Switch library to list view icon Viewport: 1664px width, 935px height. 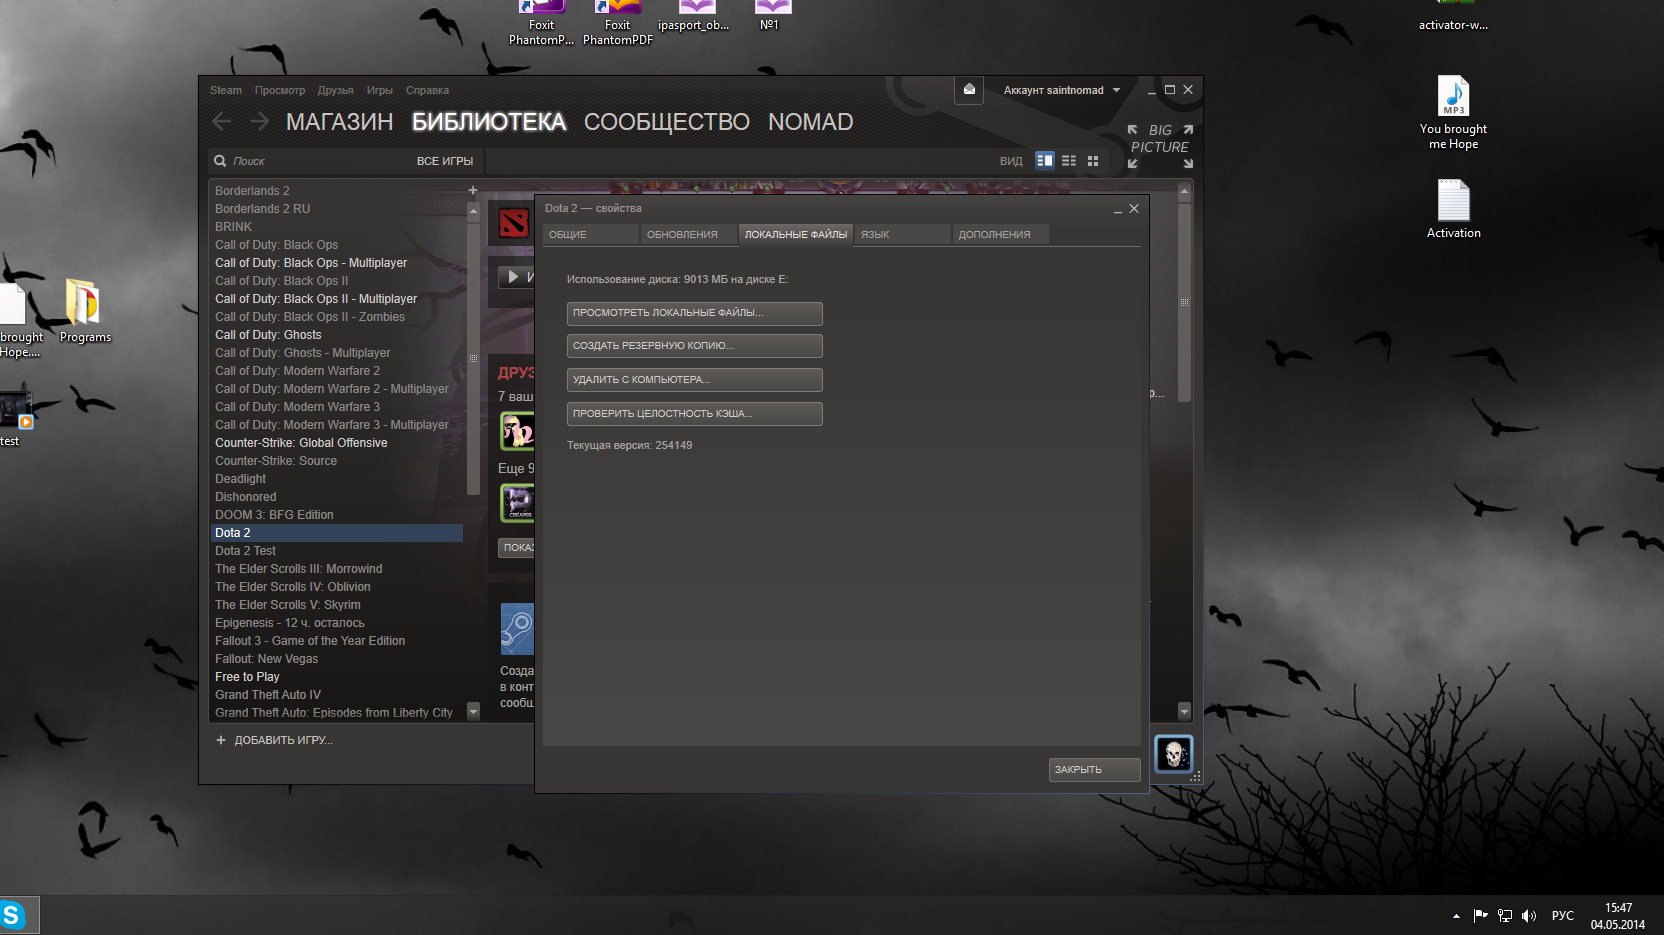[1069, 161]
